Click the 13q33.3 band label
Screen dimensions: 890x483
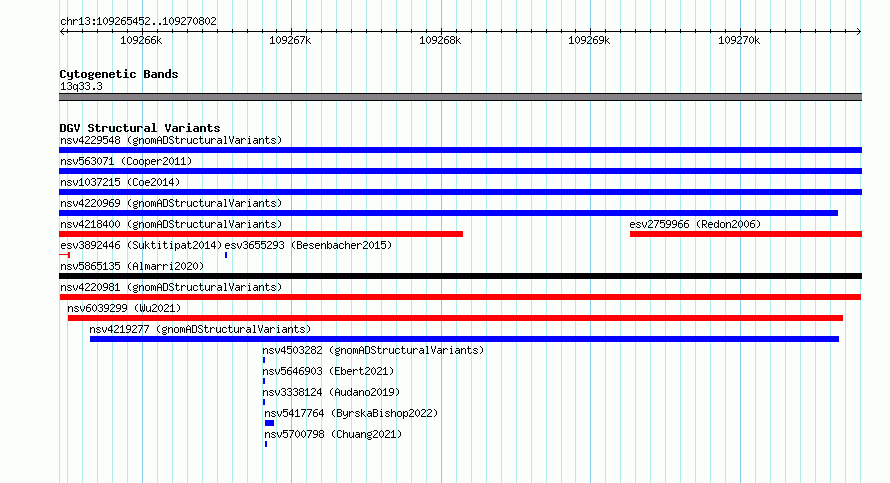pyautogui.click(x=81, y=86)
